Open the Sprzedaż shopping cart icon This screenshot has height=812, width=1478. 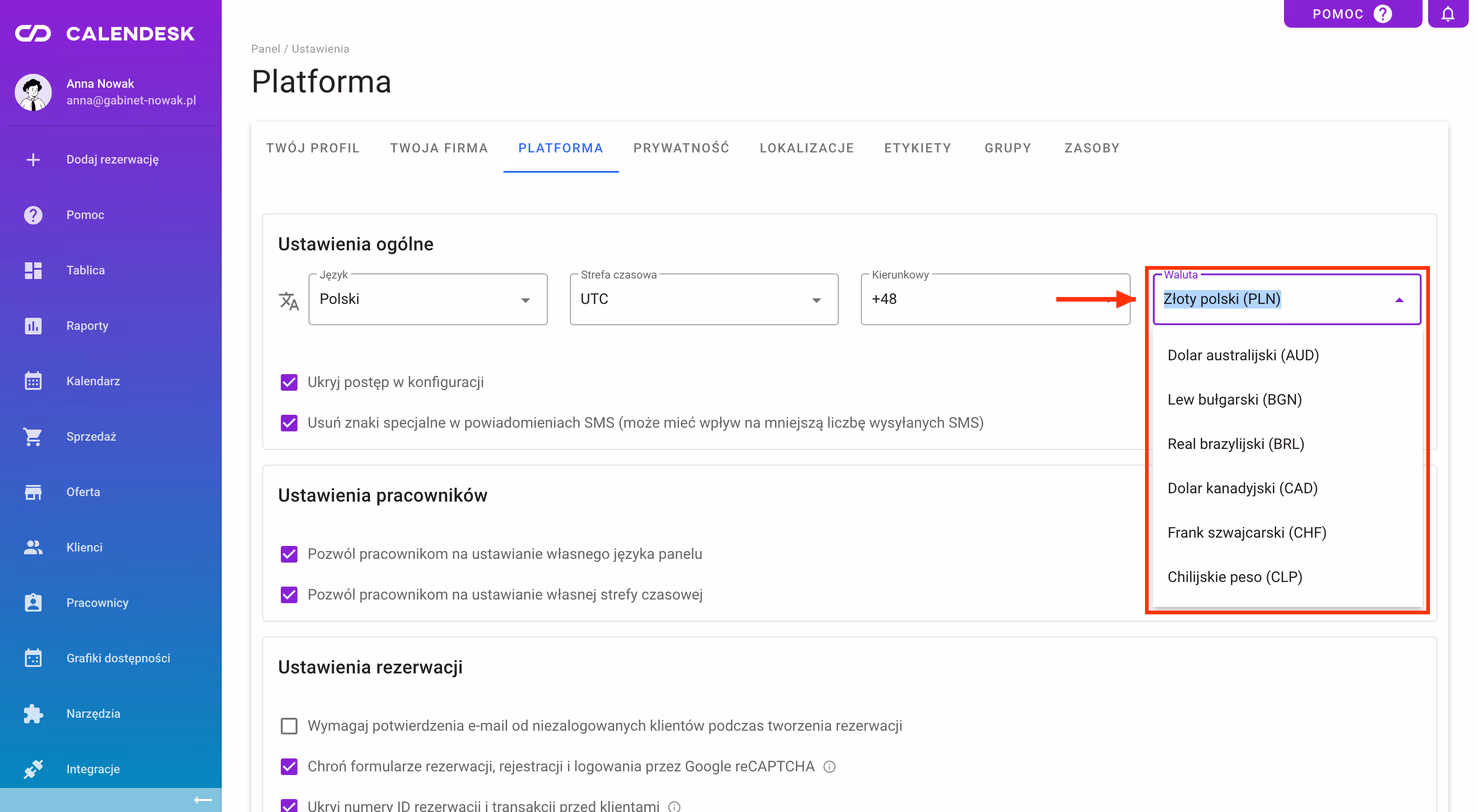[33, 437]
